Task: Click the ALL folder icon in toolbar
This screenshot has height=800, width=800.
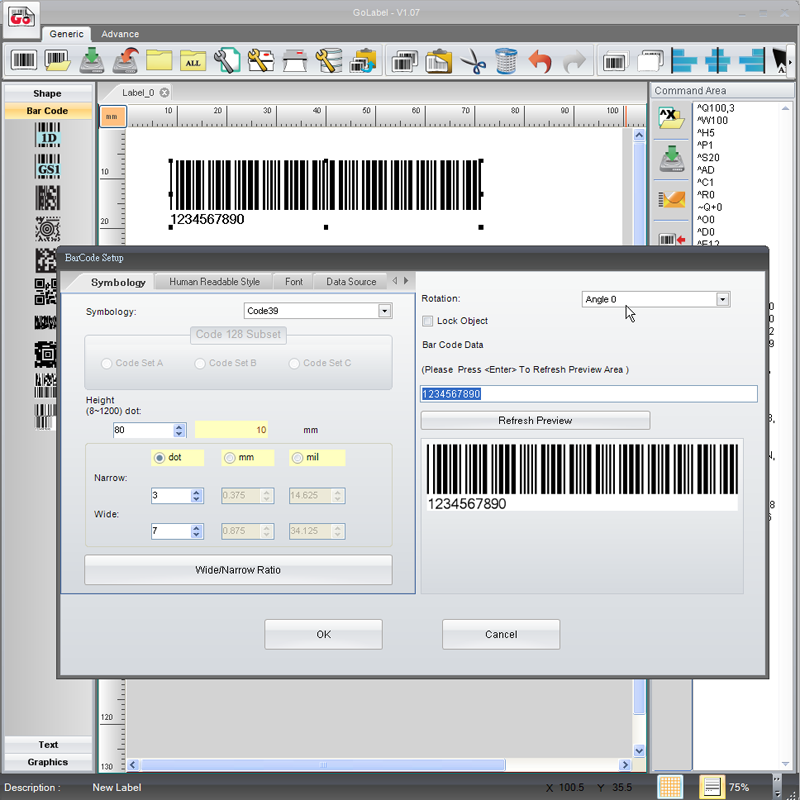Action: click(193, 61)
